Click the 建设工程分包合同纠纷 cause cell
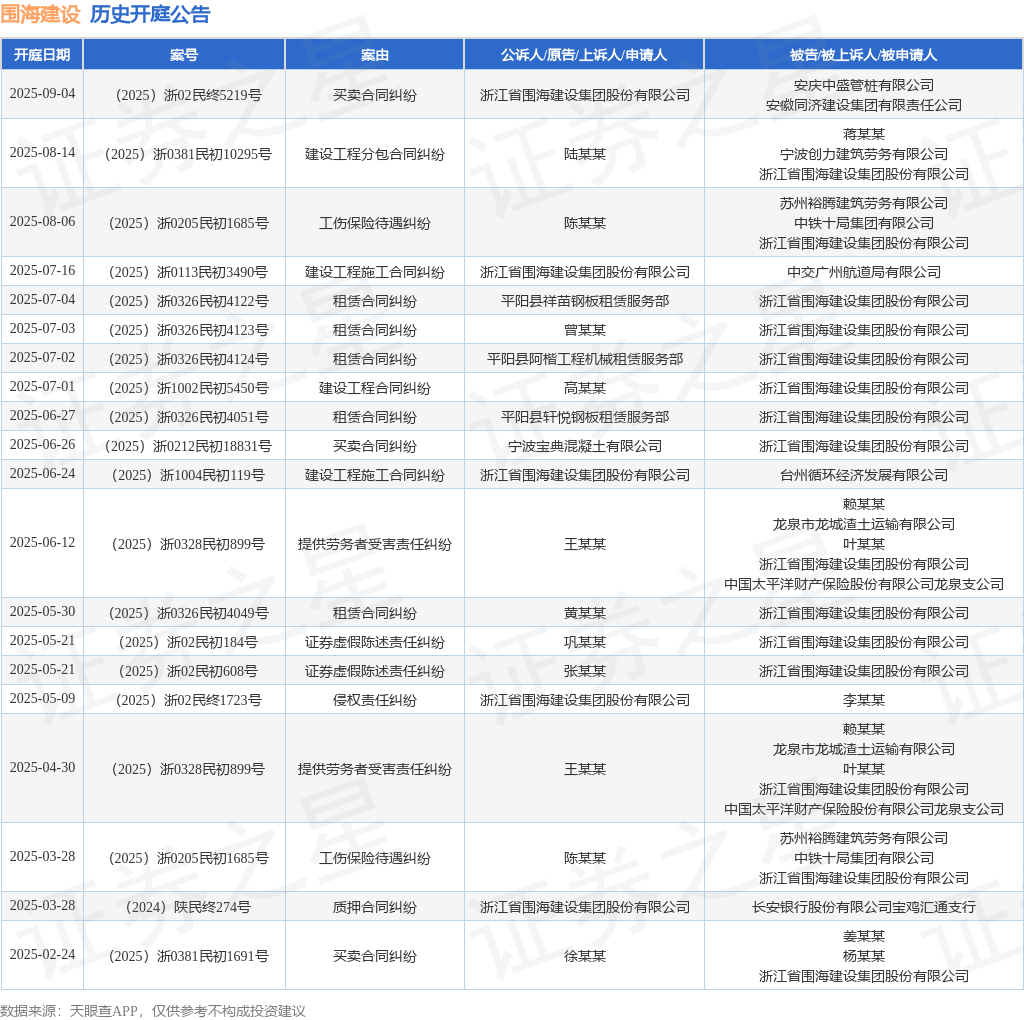Image resolution: width=1024 pixels, height=1020 pixels. (374, 154)
